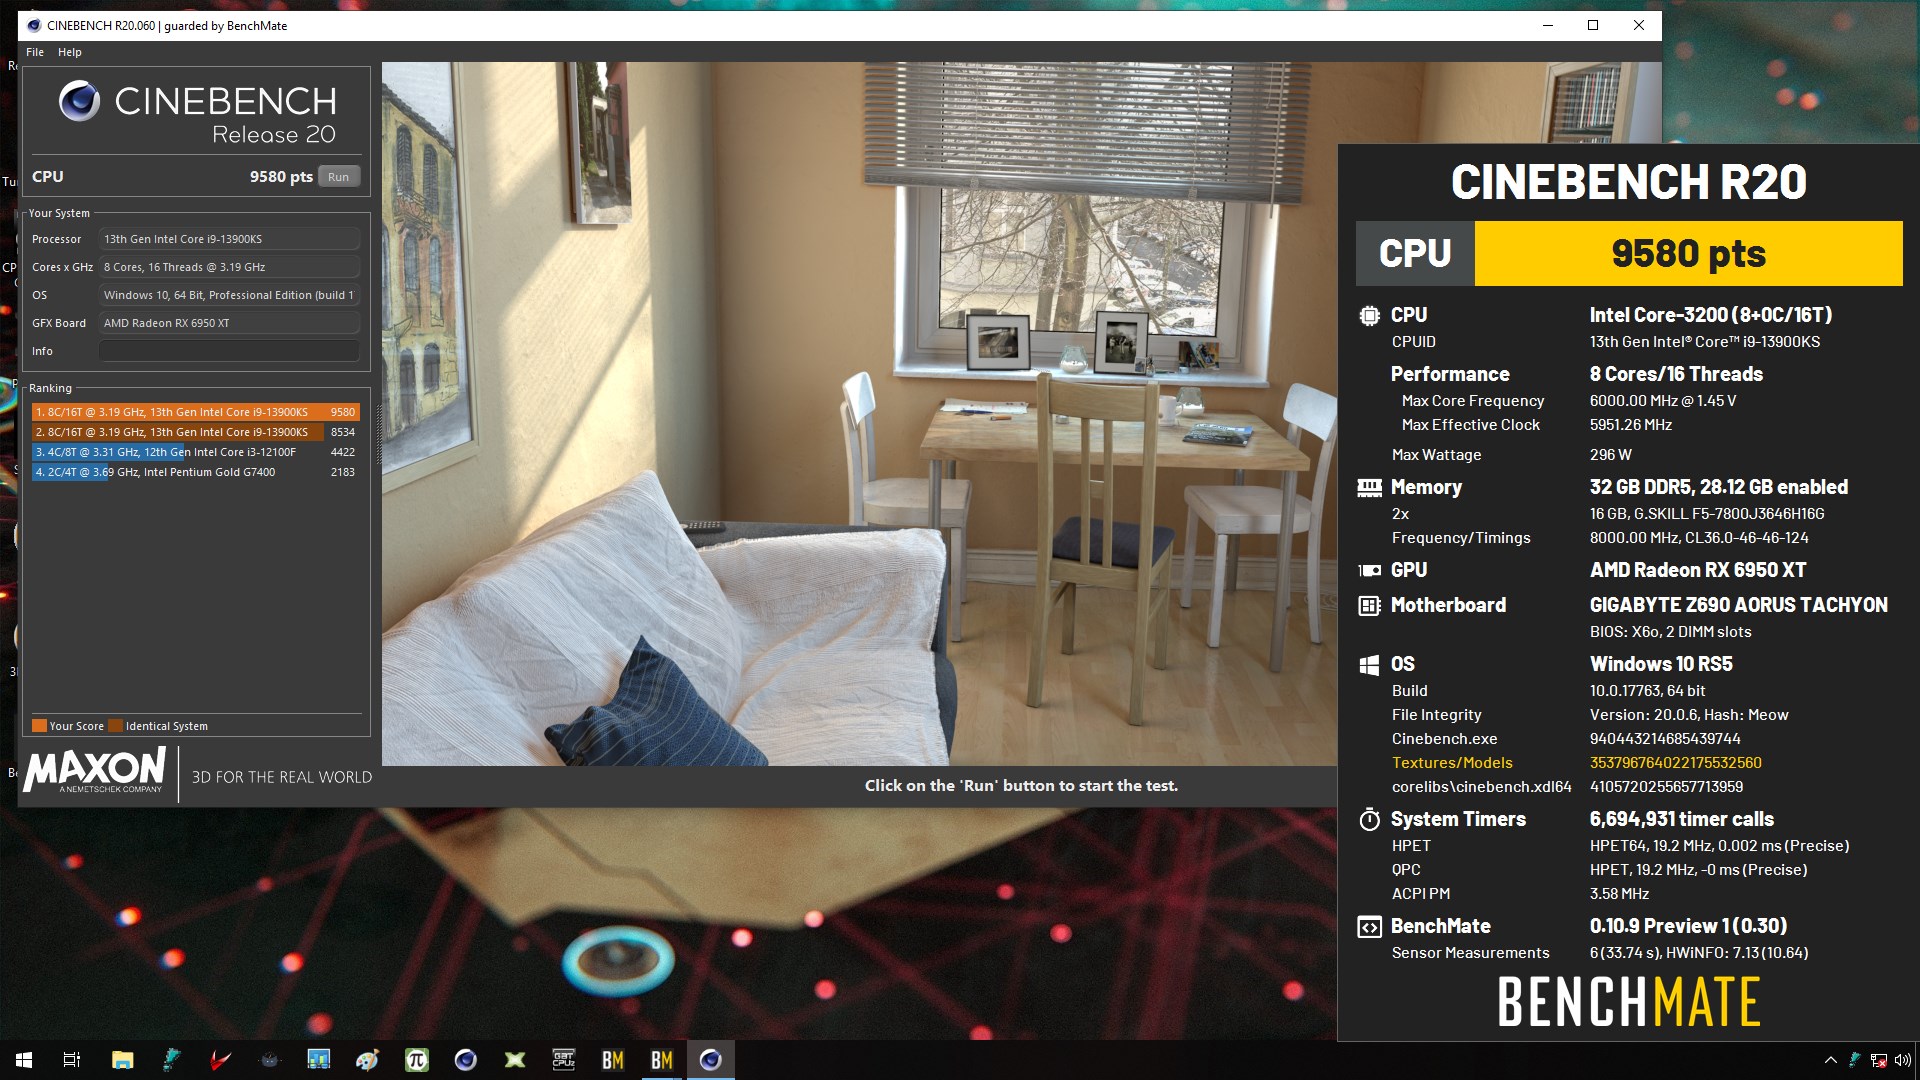Viewport: 1920px width, 1080px height.
Task: Click the Memory module icon in BenchMate panel
Action: [1369, 488]
